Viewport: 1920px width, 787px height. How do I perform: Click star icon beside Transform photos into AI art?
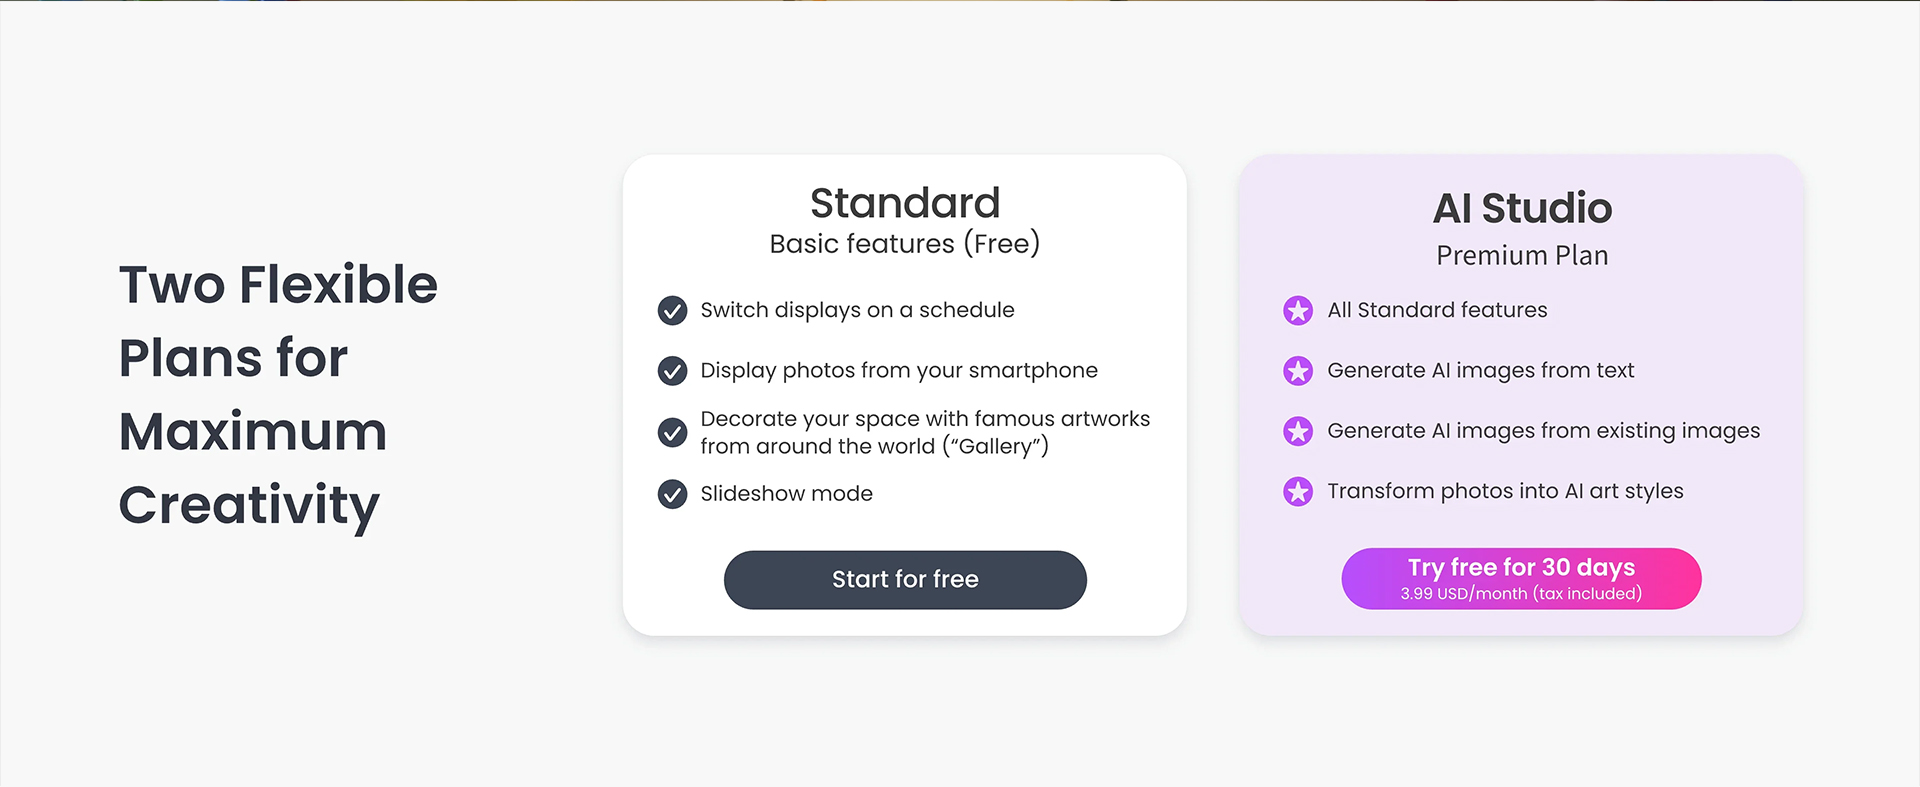click(1298, 492)
